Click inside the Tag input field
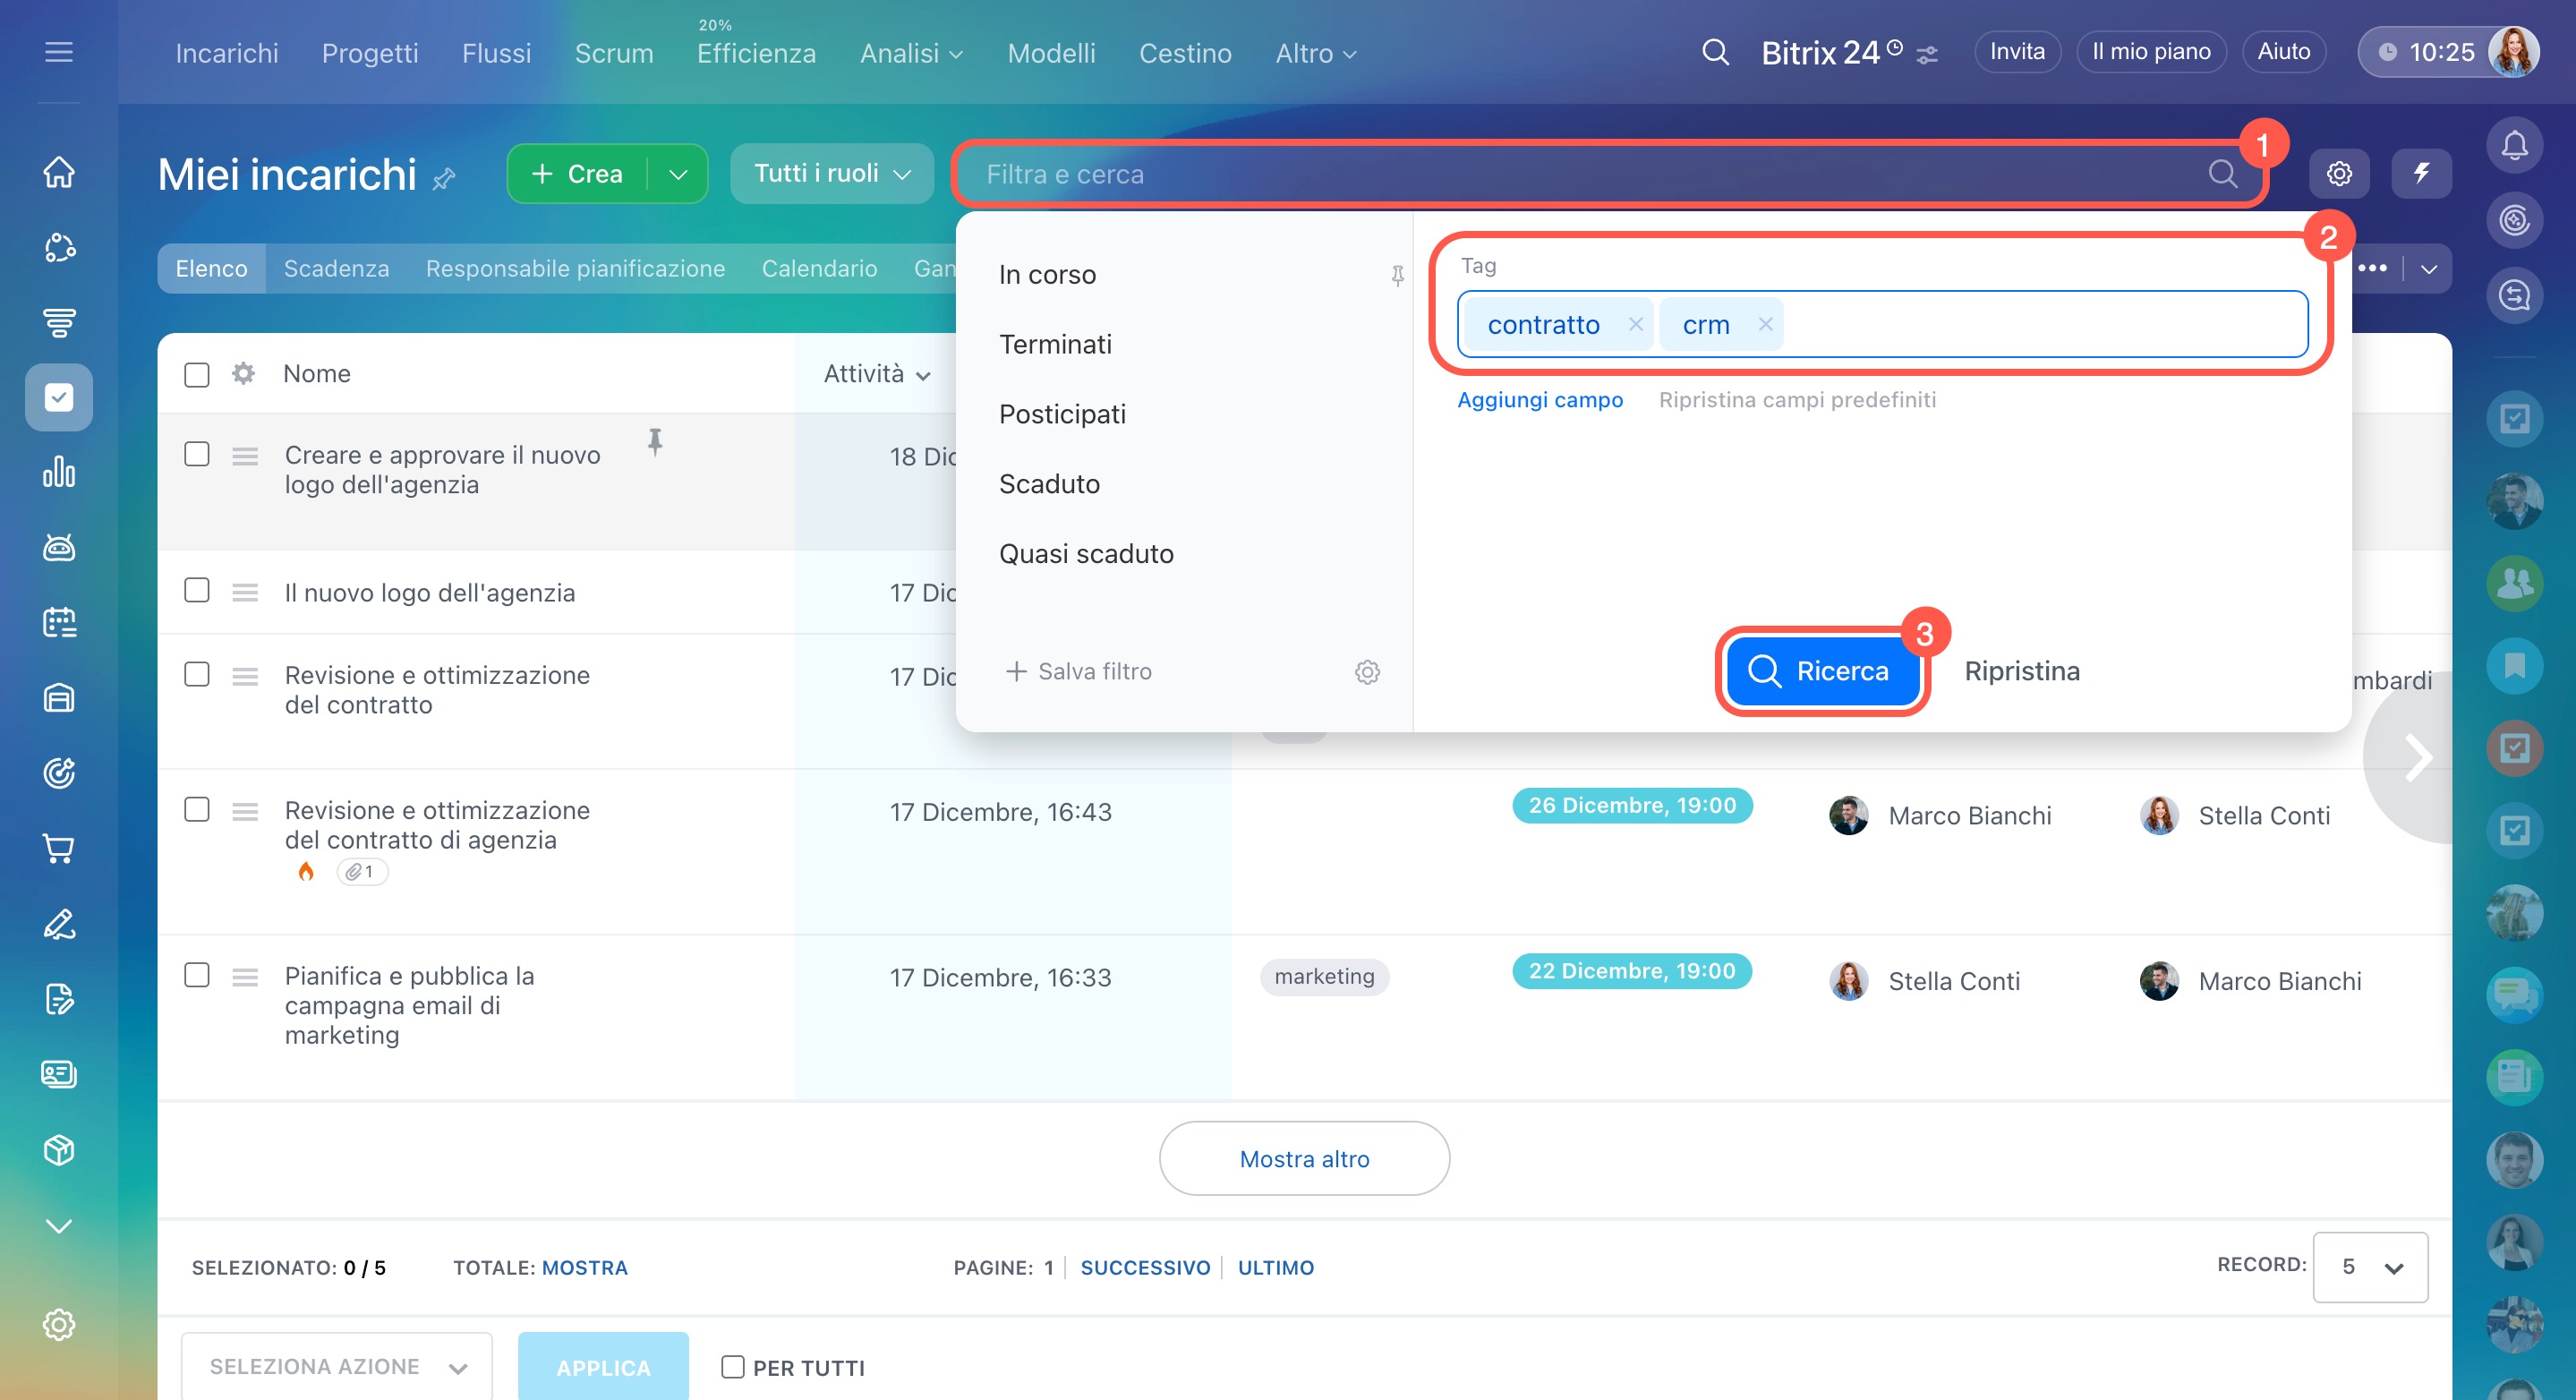Viewport: 2576px width, 1400px height. [2040, 324]
